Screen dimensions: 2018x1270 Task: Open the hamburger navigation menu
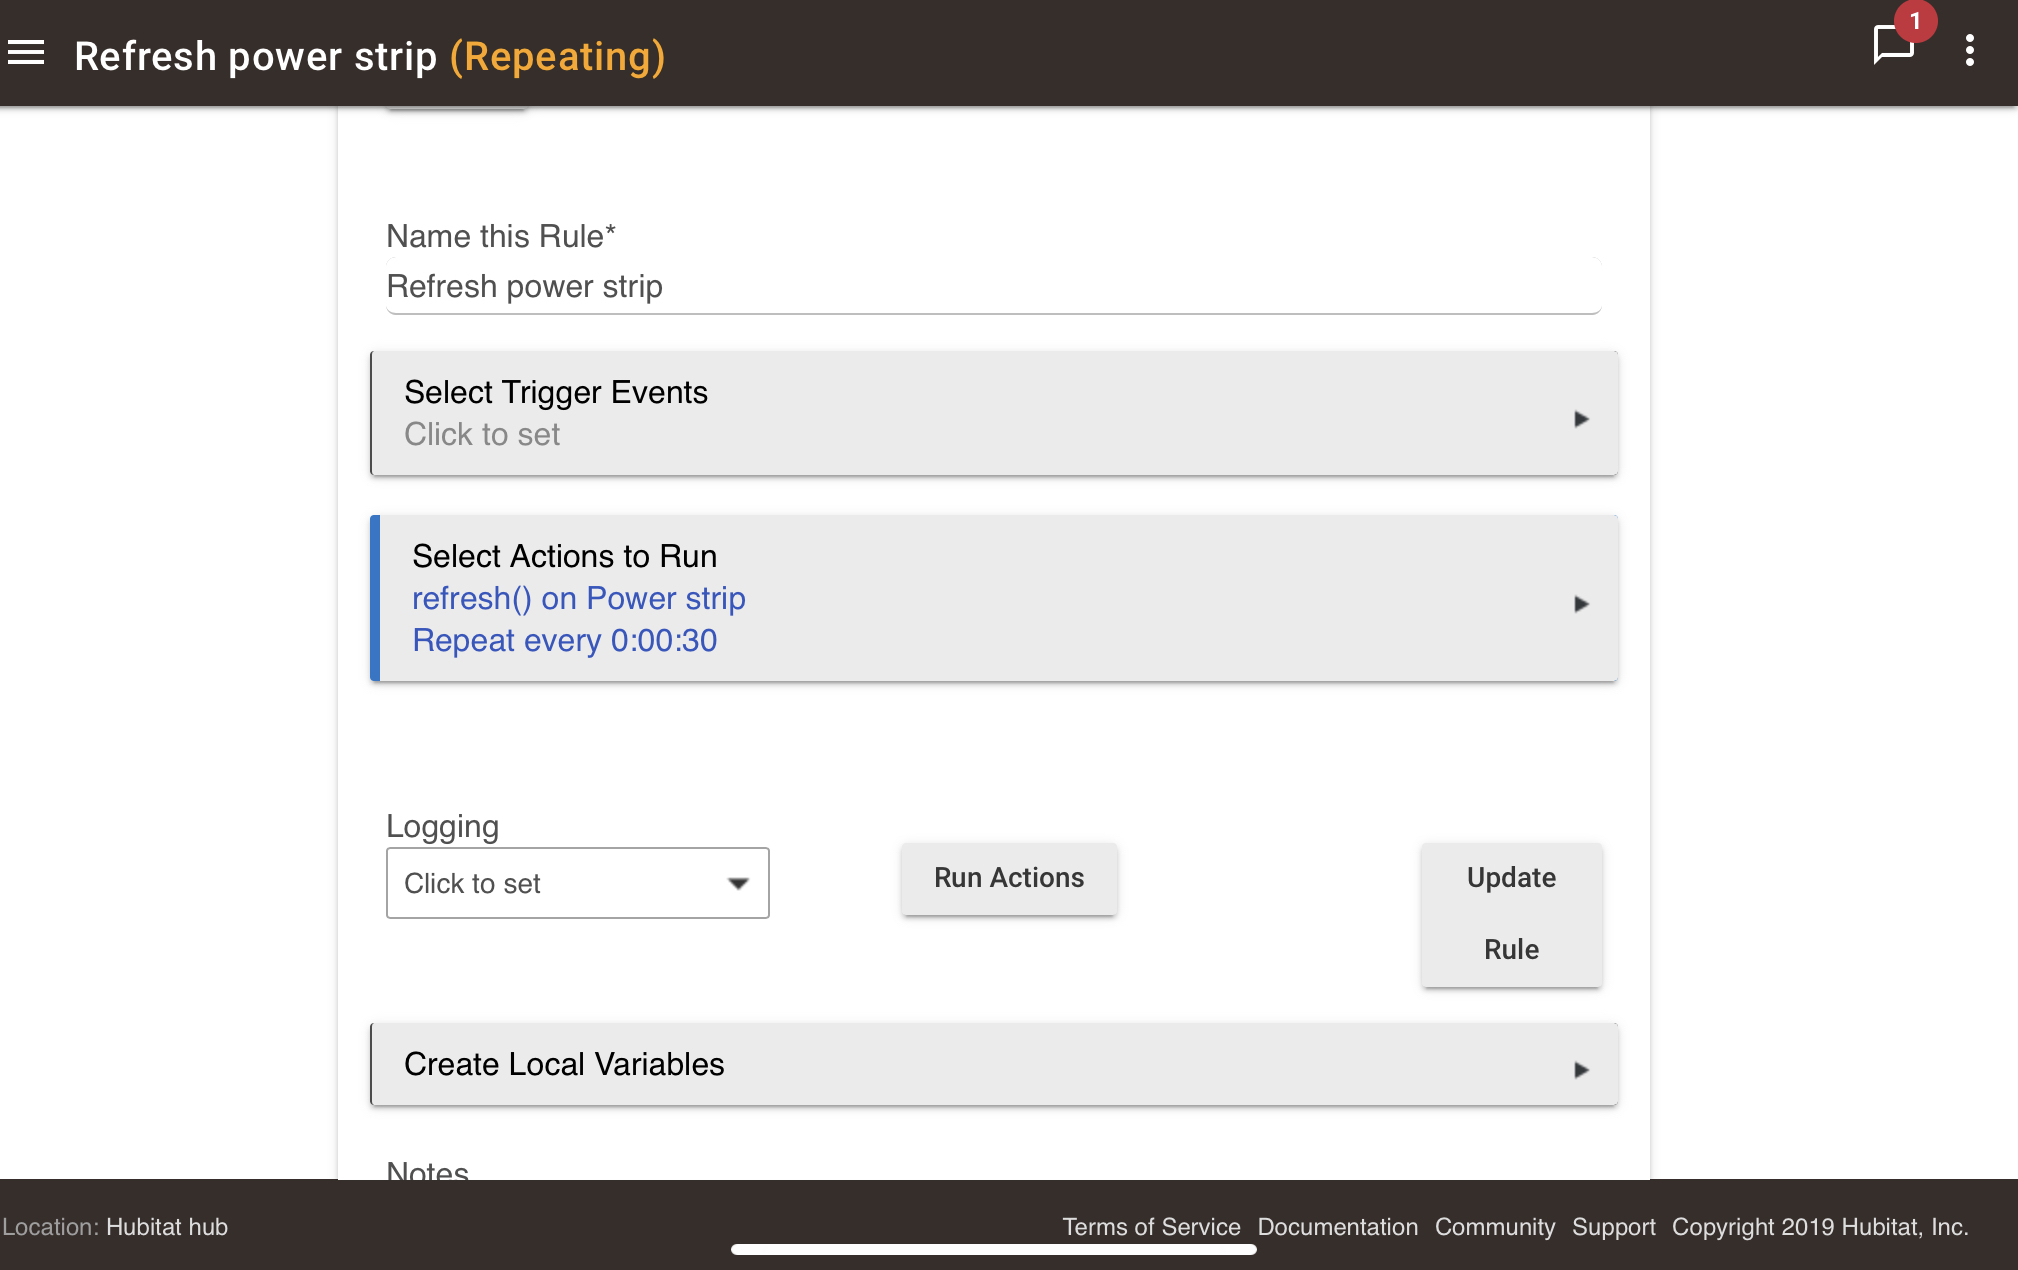26,53
